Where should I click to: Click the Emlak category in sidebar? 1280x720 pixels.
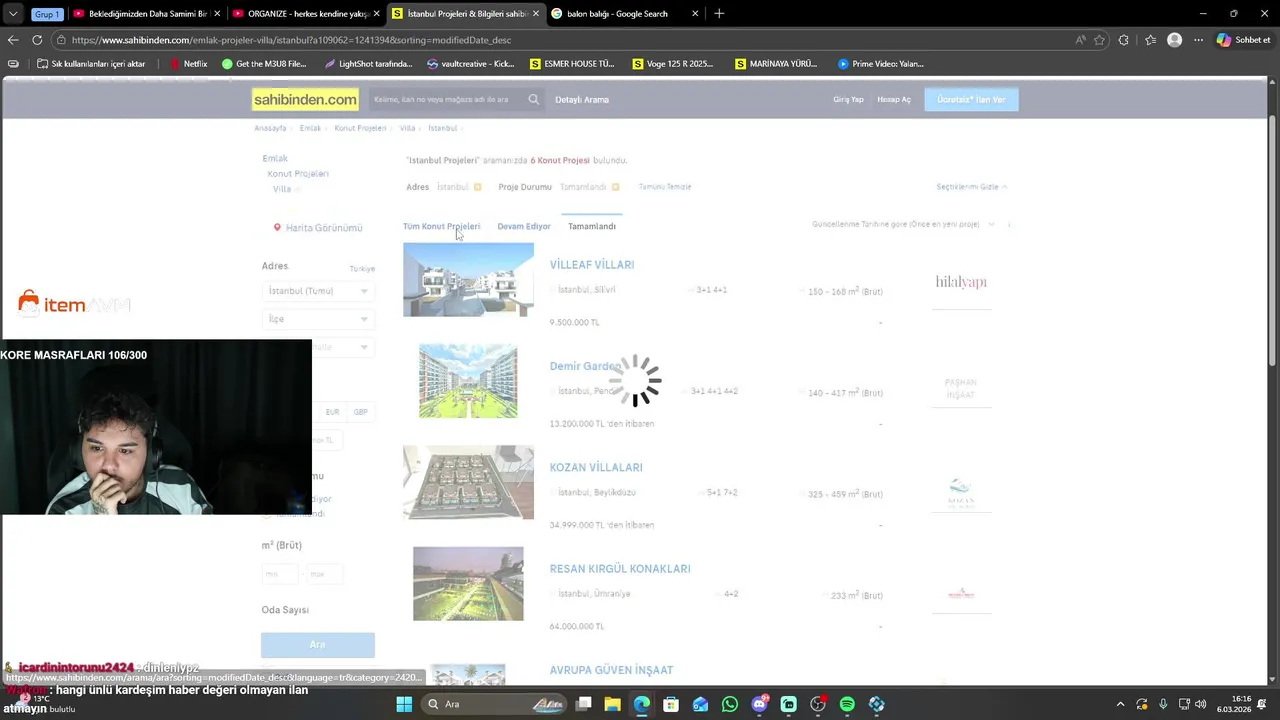click(275, 158)
